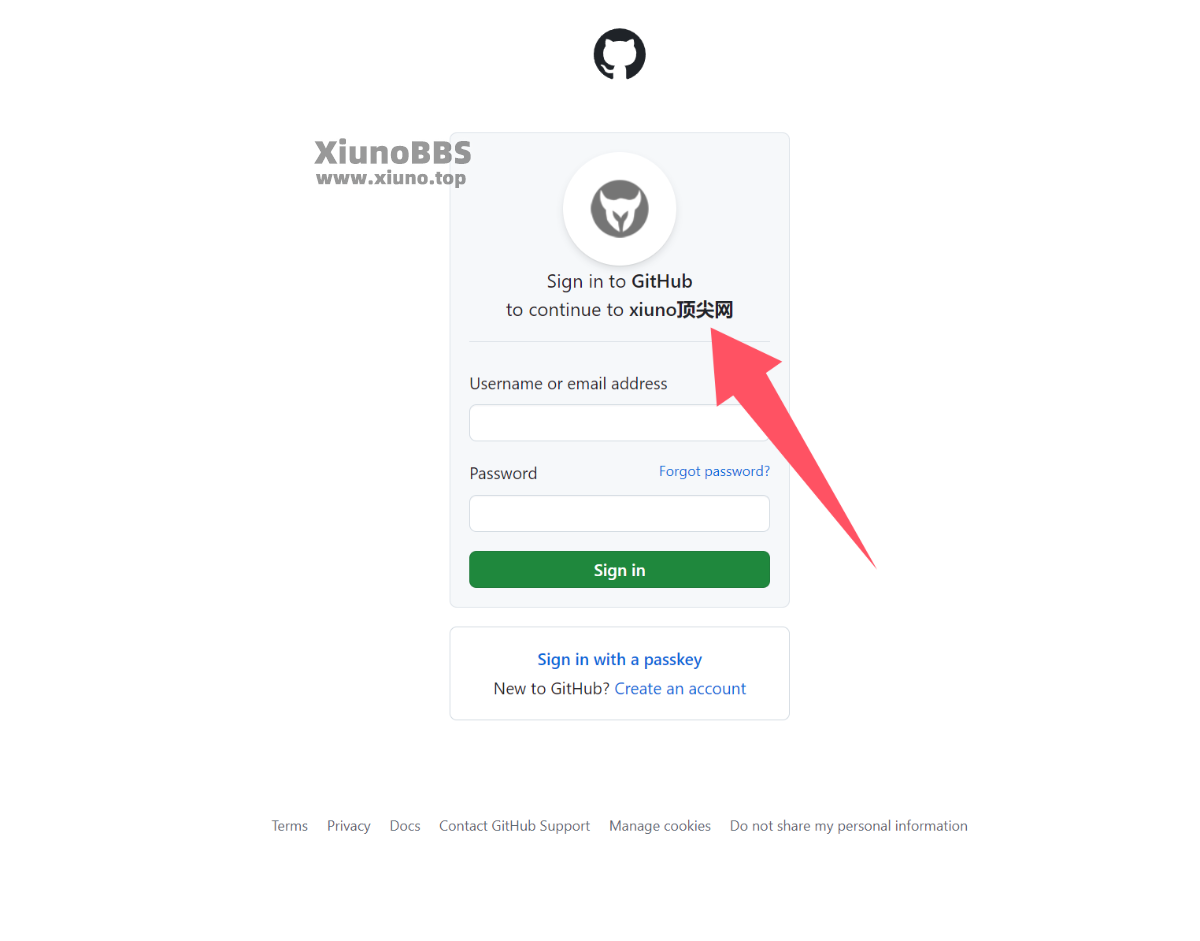This screenshot has width=1200, height=941.
Task: Click the www.xiuno.top watermark text
Action: (392, 179)
